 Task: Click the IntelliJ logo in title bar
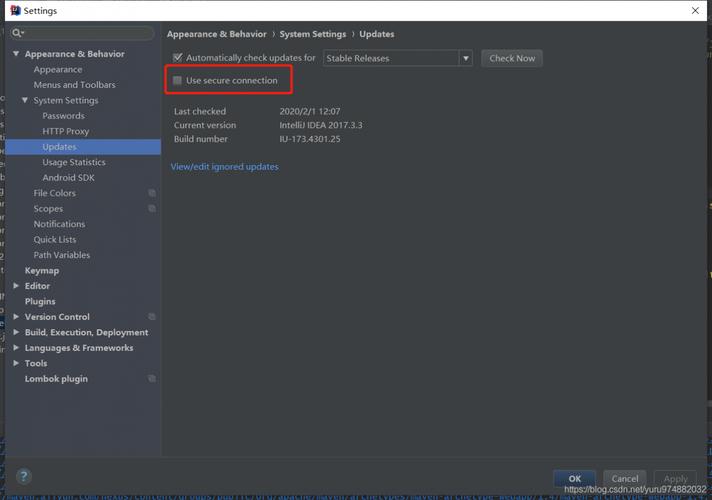click(15, 10)
